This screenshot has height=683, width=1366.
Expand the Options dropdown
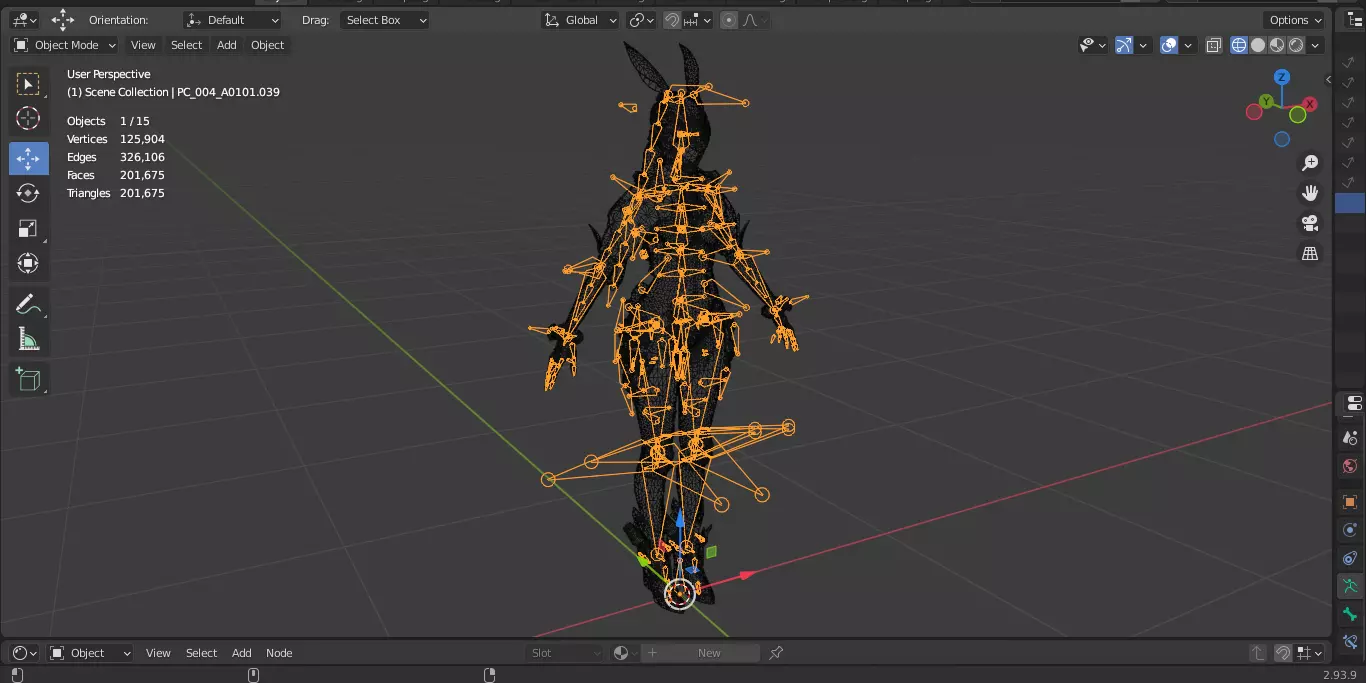click(x=1295, y=20)
